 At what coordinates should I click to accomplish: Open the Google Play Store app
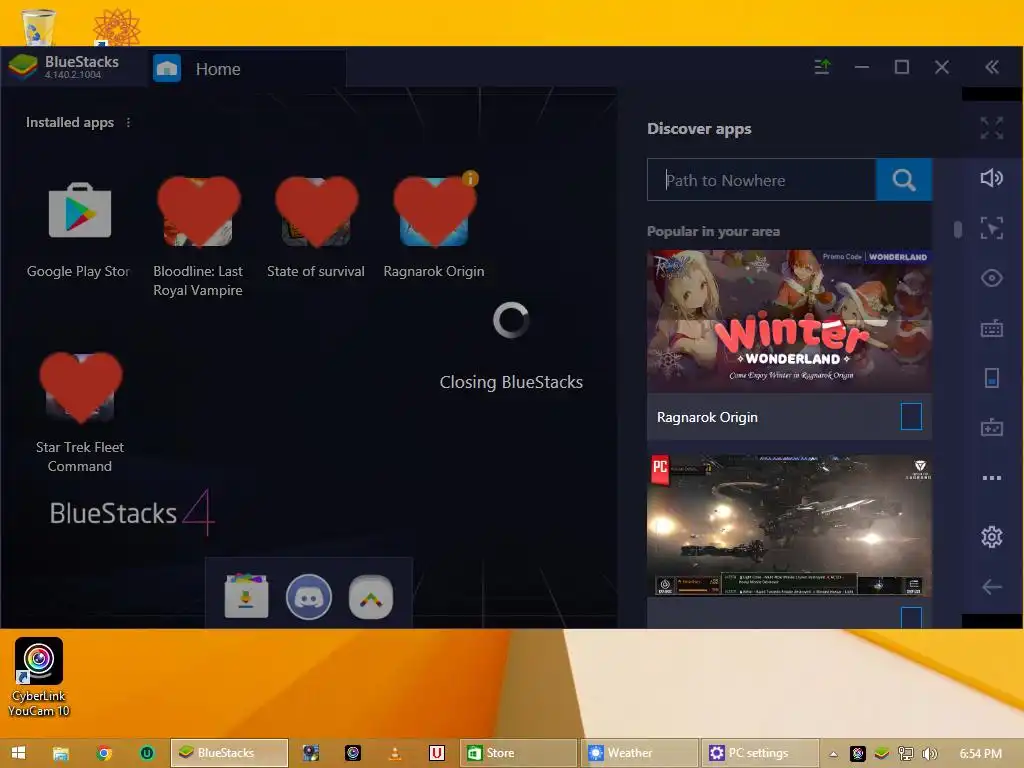[x=80, y=210]
